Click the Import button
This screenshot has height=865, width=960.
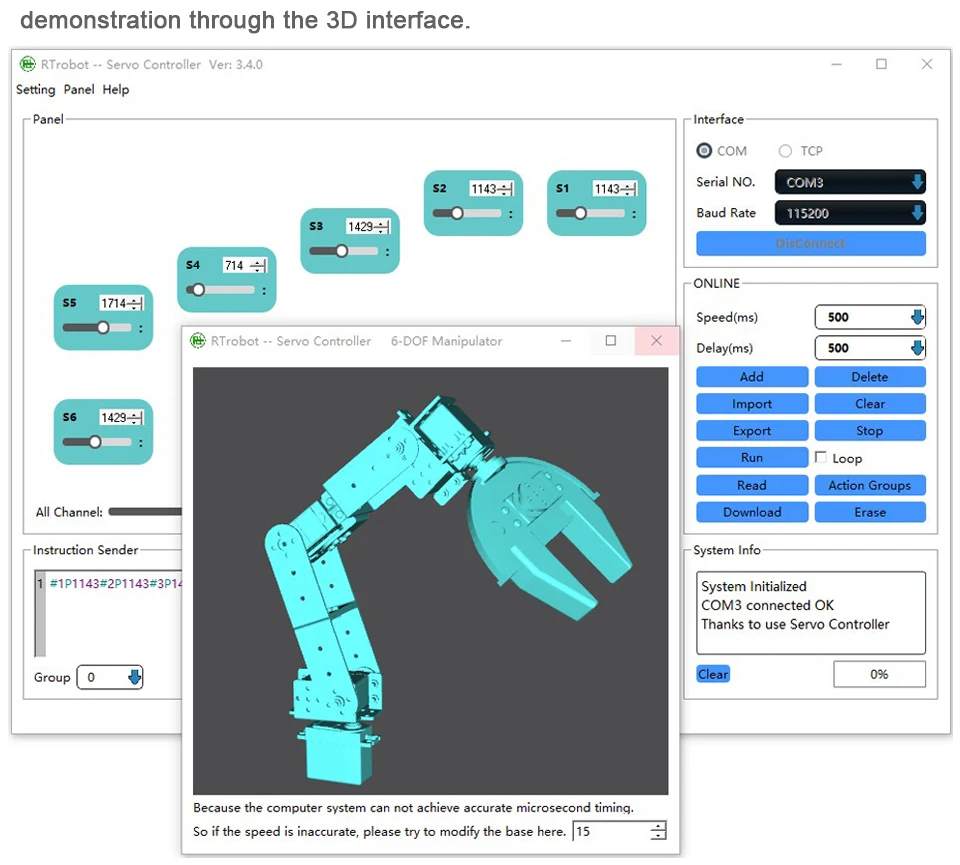point(752,403)
